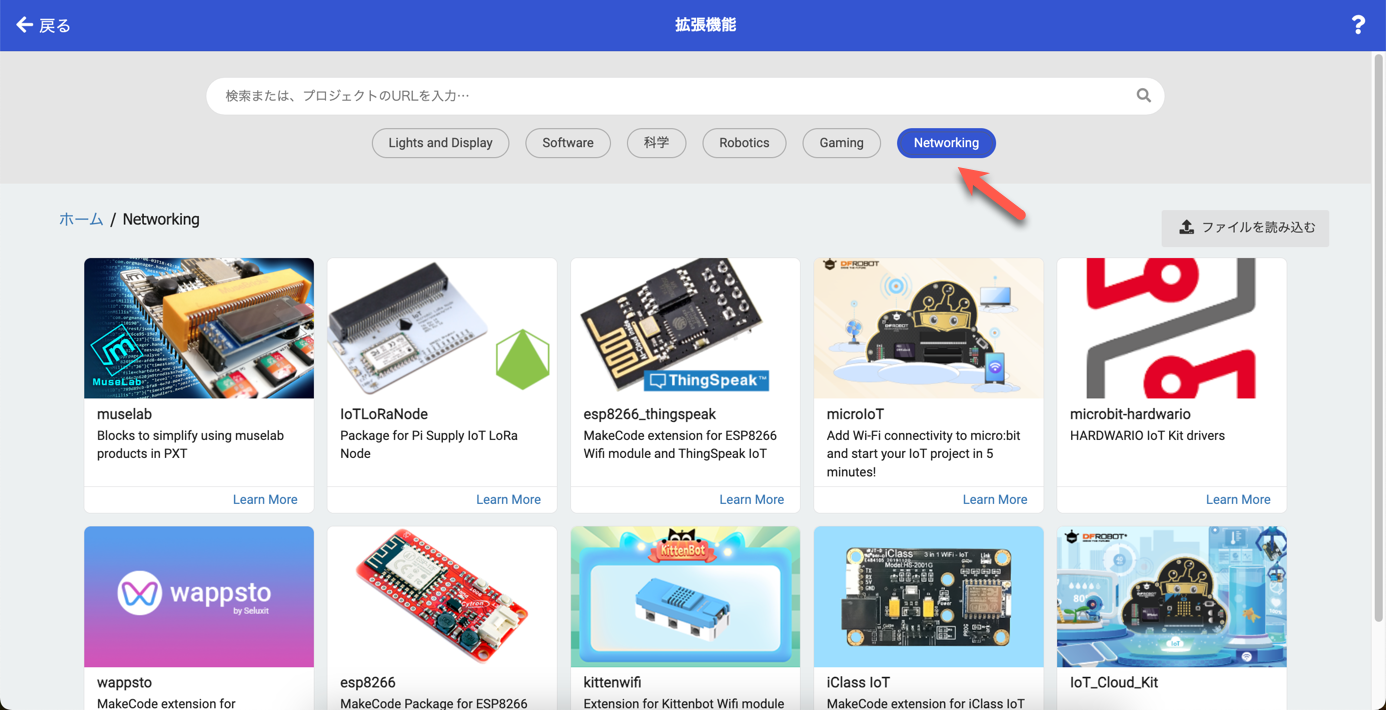Open Learn More for microbit-hardwario
Viewport: 1386px width, 710px height.
(1238, 499)
